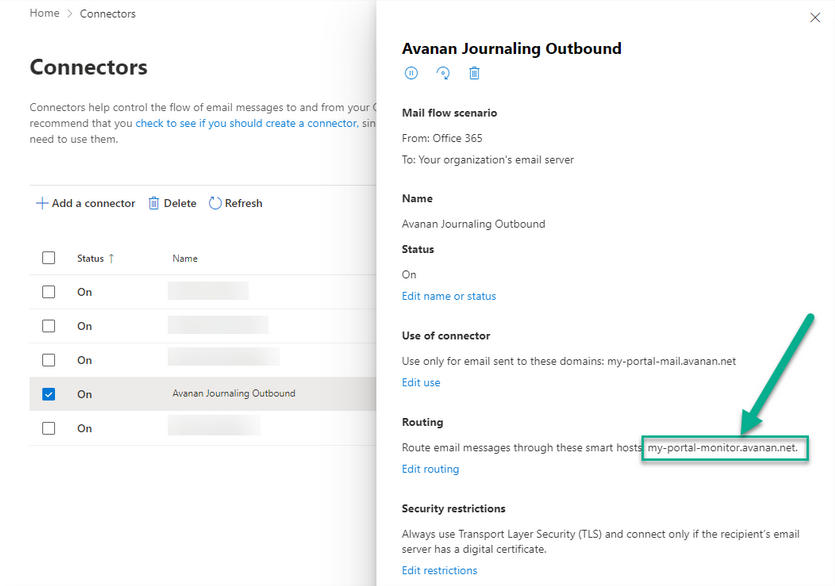Check the last connector row checkbox
The width and height of the screenshot is (835, 586).
[x=48, y=428]
